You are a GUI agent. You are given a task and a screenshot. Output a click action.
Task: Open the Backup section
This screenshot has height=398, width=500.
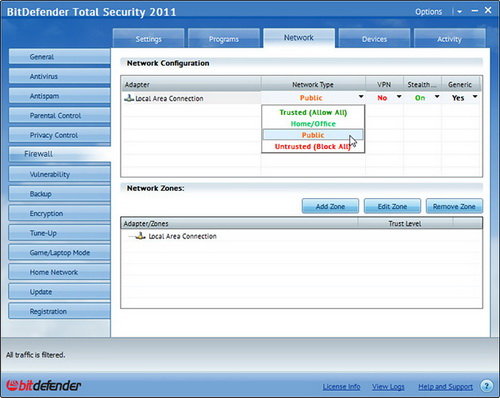pyautogui.click(x=59, y=194)
